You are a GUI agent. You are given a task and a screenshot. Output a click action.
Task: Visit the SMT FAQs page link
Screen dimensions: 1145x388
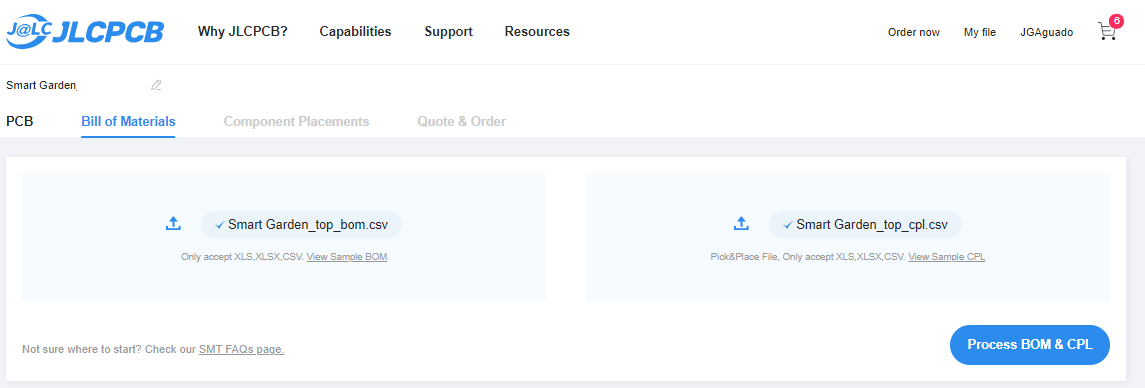tap(242, 349)
